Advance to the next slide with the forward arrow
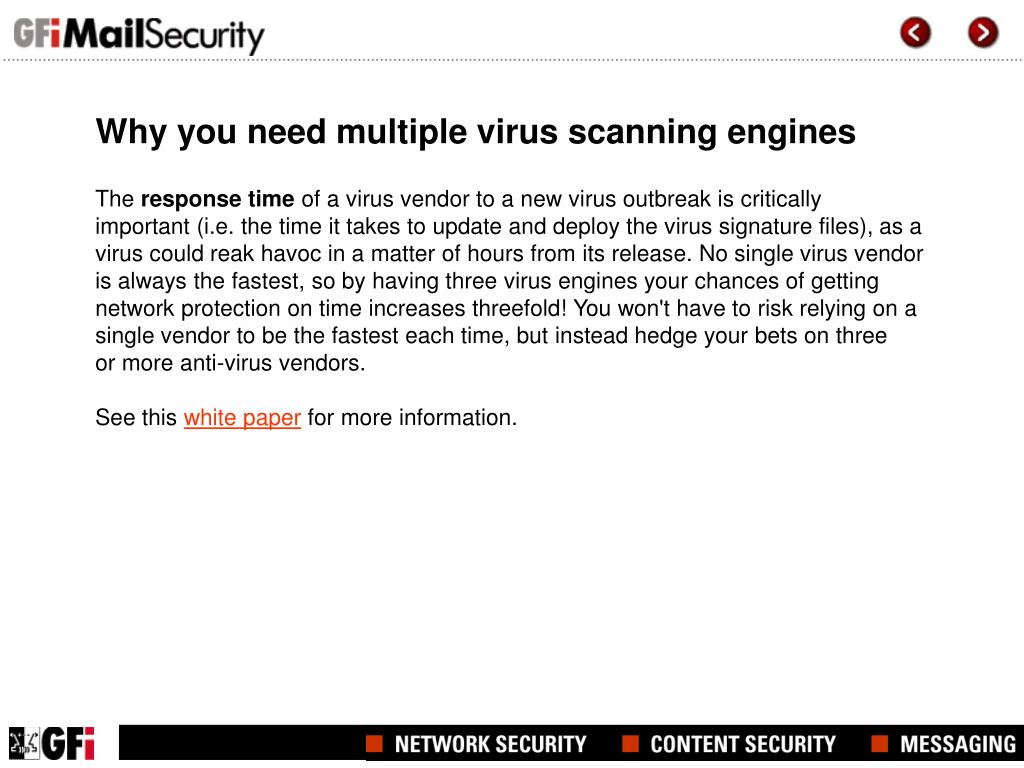The width and height of the screenshot is (1024, 768). (983, 33)
